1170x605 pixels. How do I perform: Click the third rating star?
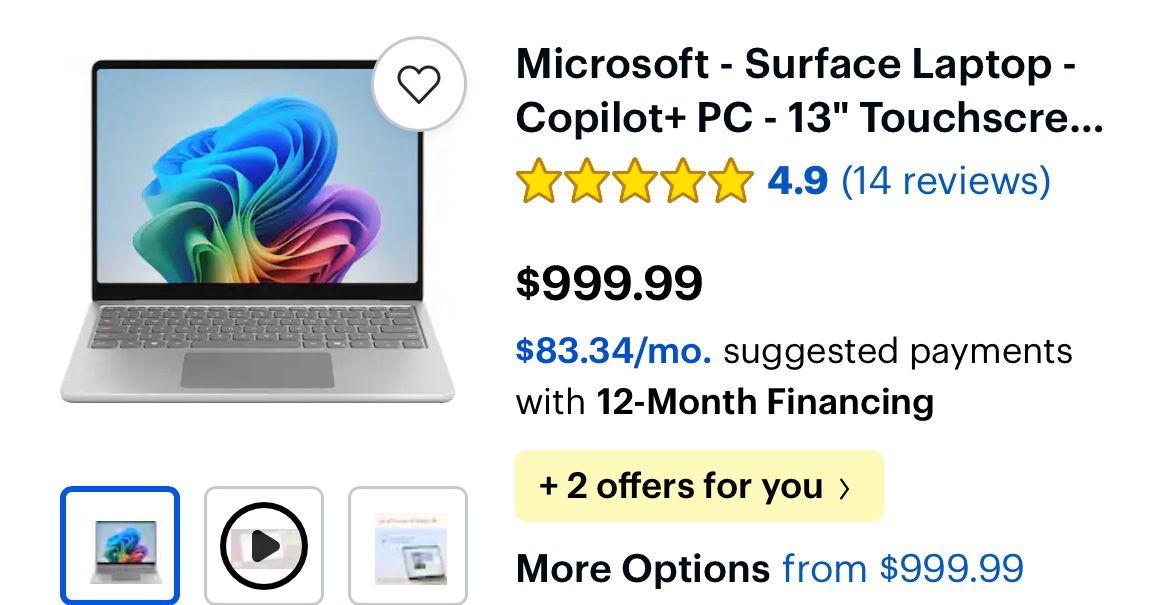pyautogui.click(x=634, y=182)
